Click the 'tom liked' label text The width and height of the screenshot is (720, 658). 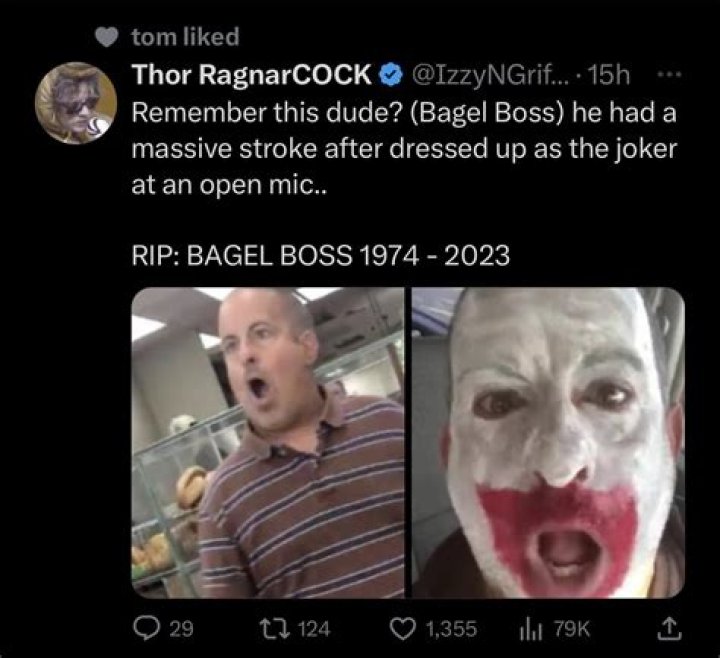pos(185,37)
